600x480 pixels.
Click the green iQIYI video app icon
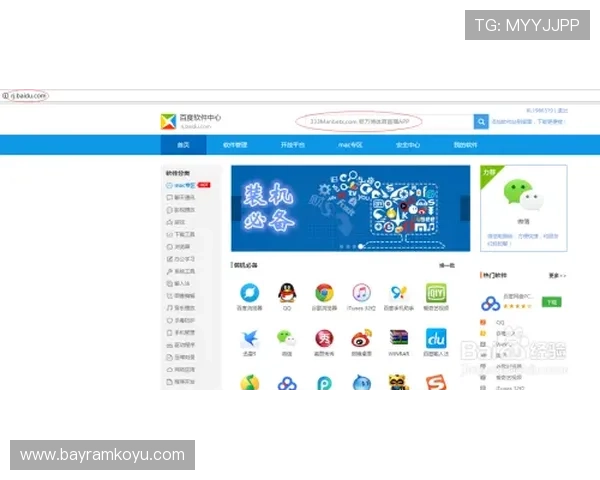(436, 293)
